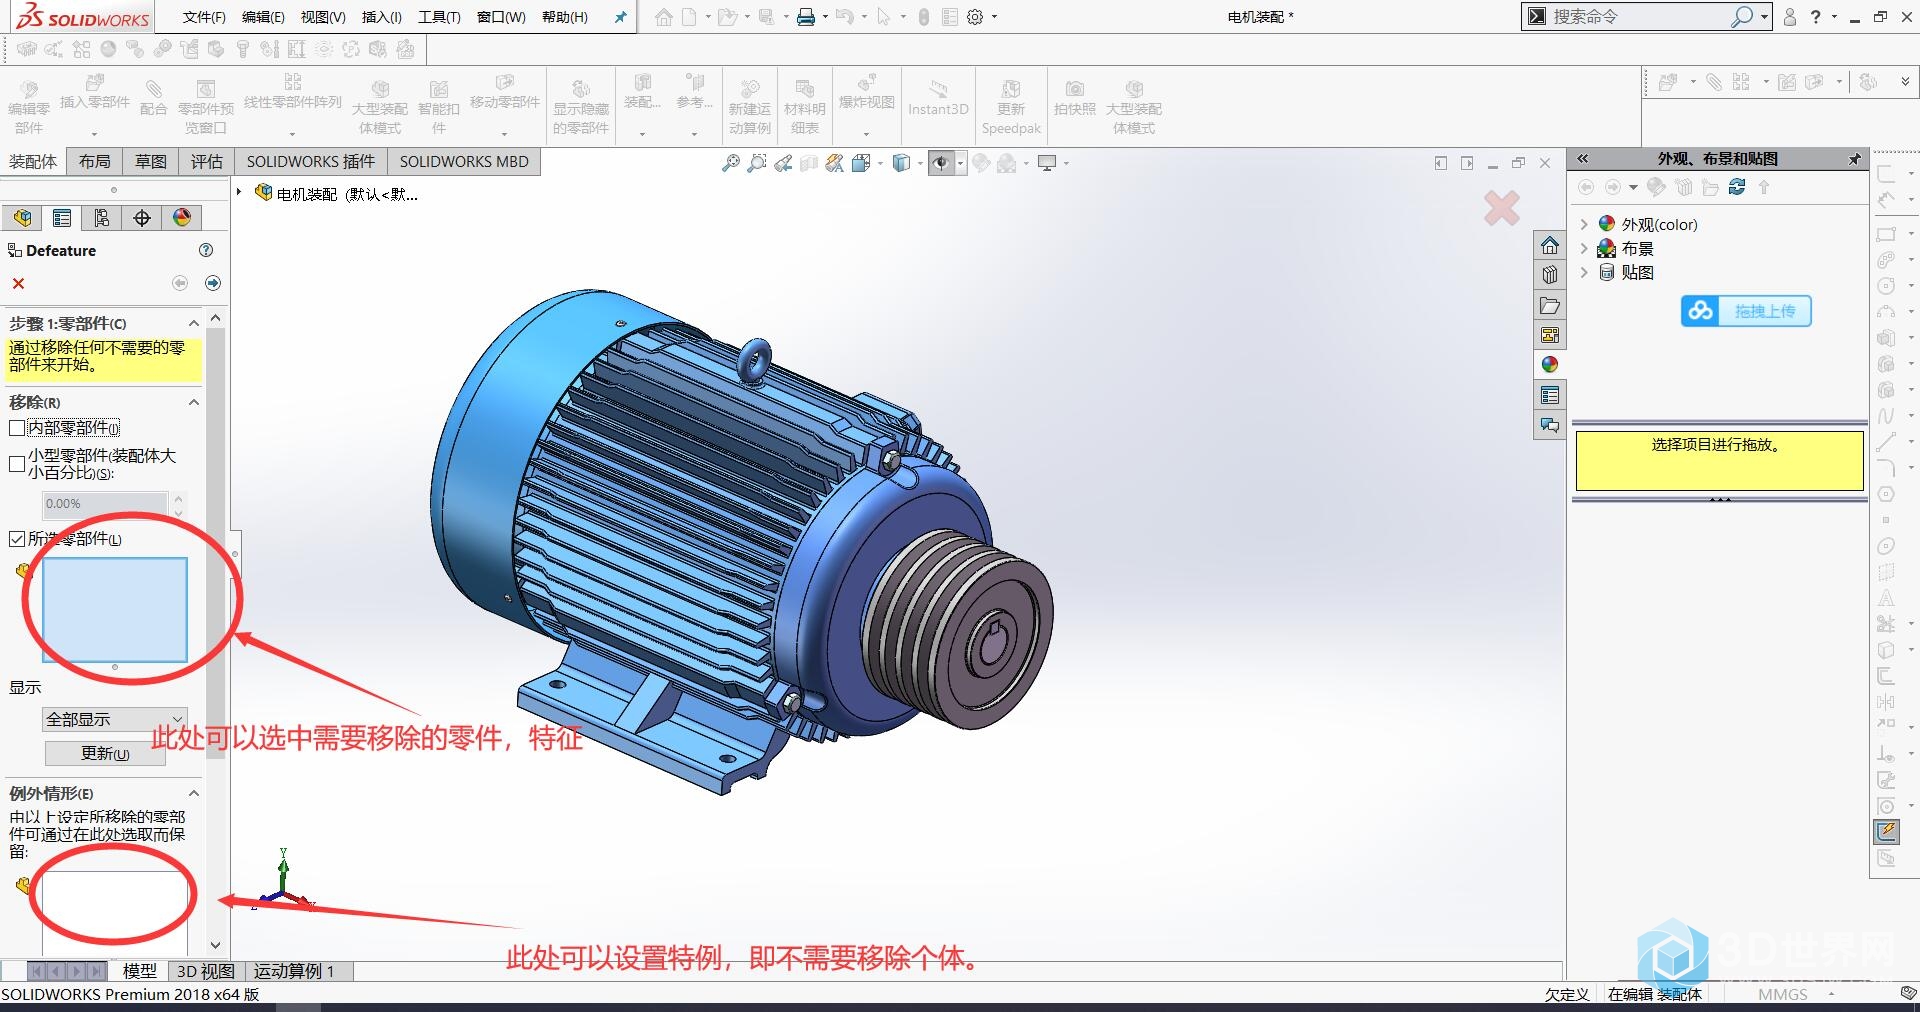Cancel Defeature with the red X
The width and height of the screenshot is (1920, 1012).
click(x=18, y=284)
